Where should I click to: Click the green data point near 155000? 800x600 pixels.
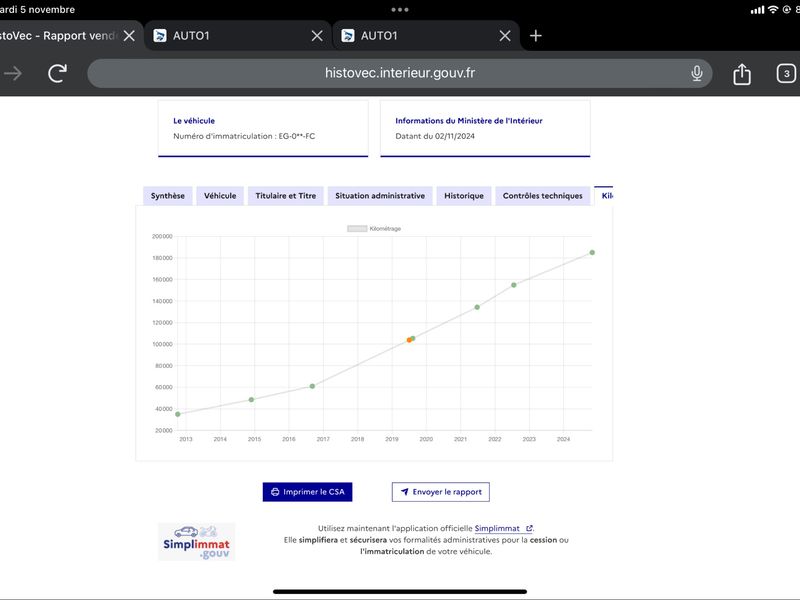pyautogui.click(x=514, y=285)
